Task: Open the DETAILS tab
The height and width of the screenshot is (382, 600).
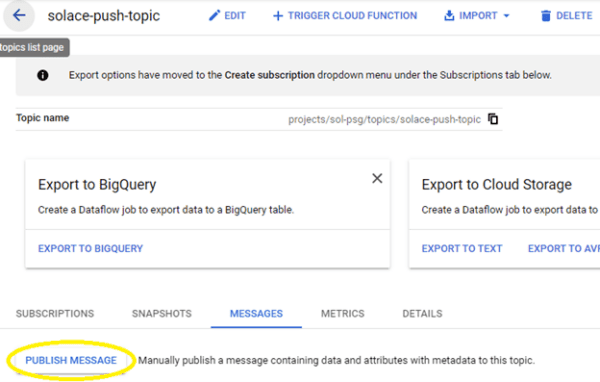Action: click(422, 313)
